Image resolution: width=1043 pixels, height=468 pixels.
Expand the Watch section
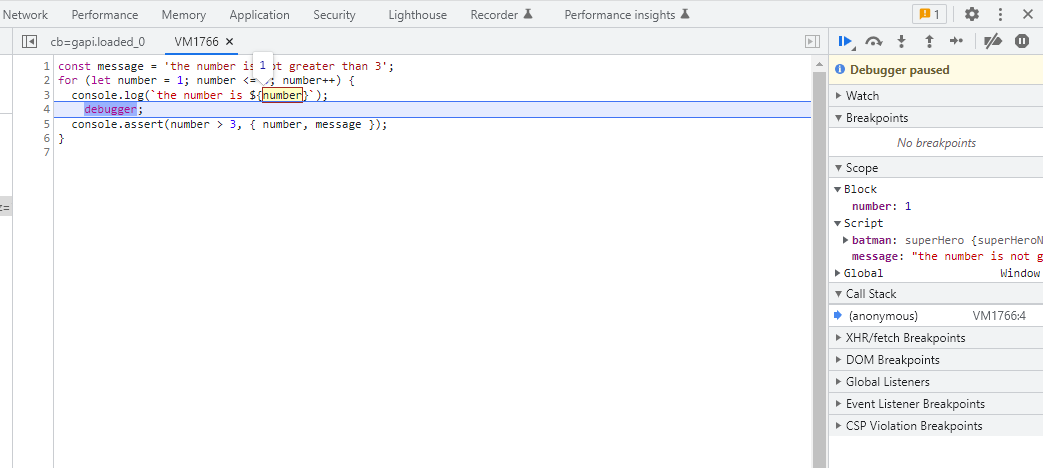[862, 96]
